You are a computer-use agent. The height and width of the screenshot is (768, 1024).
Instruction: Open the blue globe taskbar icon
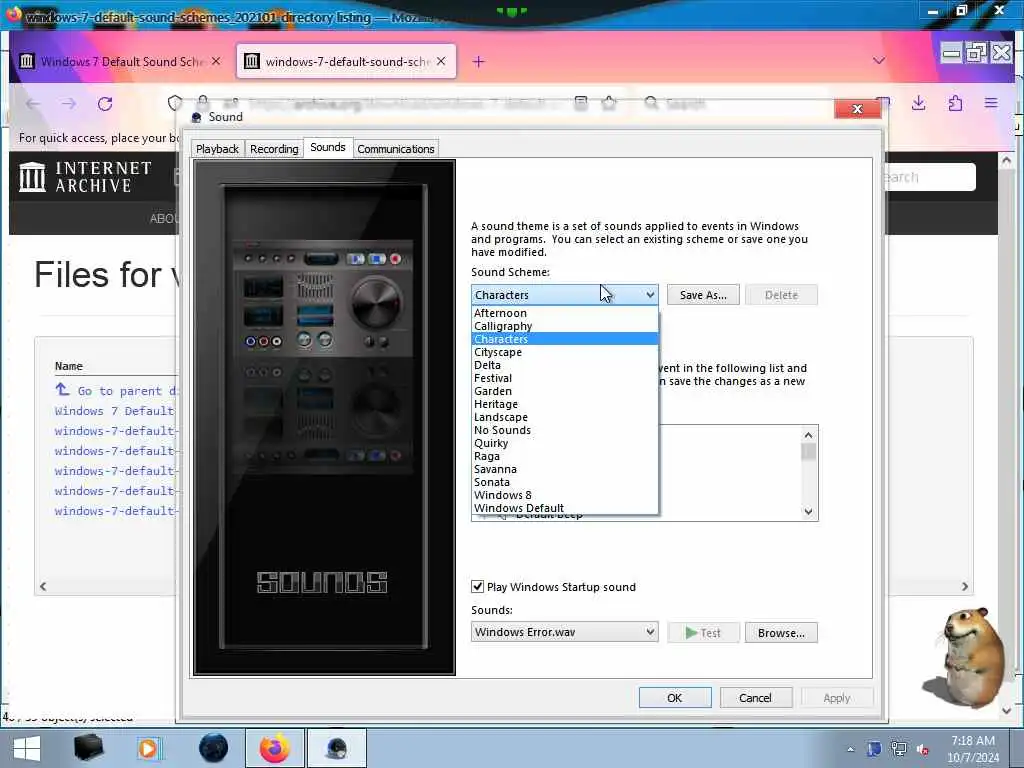coord(214,748)
